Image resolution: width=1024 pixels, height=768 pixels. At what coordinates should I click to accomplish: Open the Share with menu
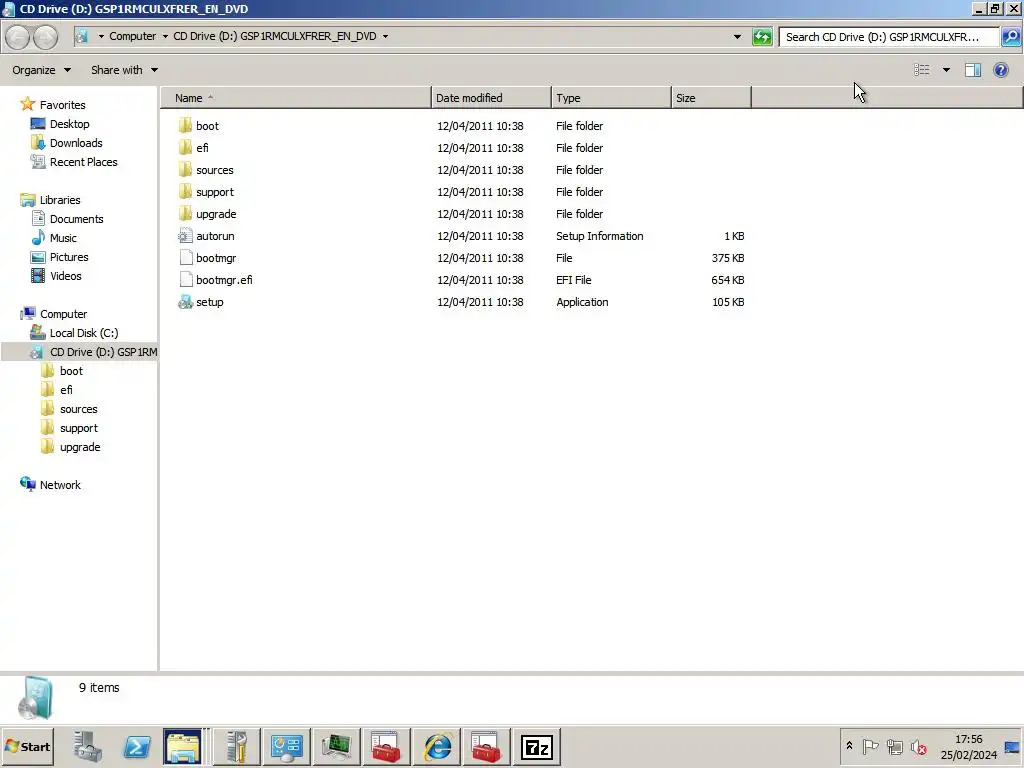tap(124, 70)
